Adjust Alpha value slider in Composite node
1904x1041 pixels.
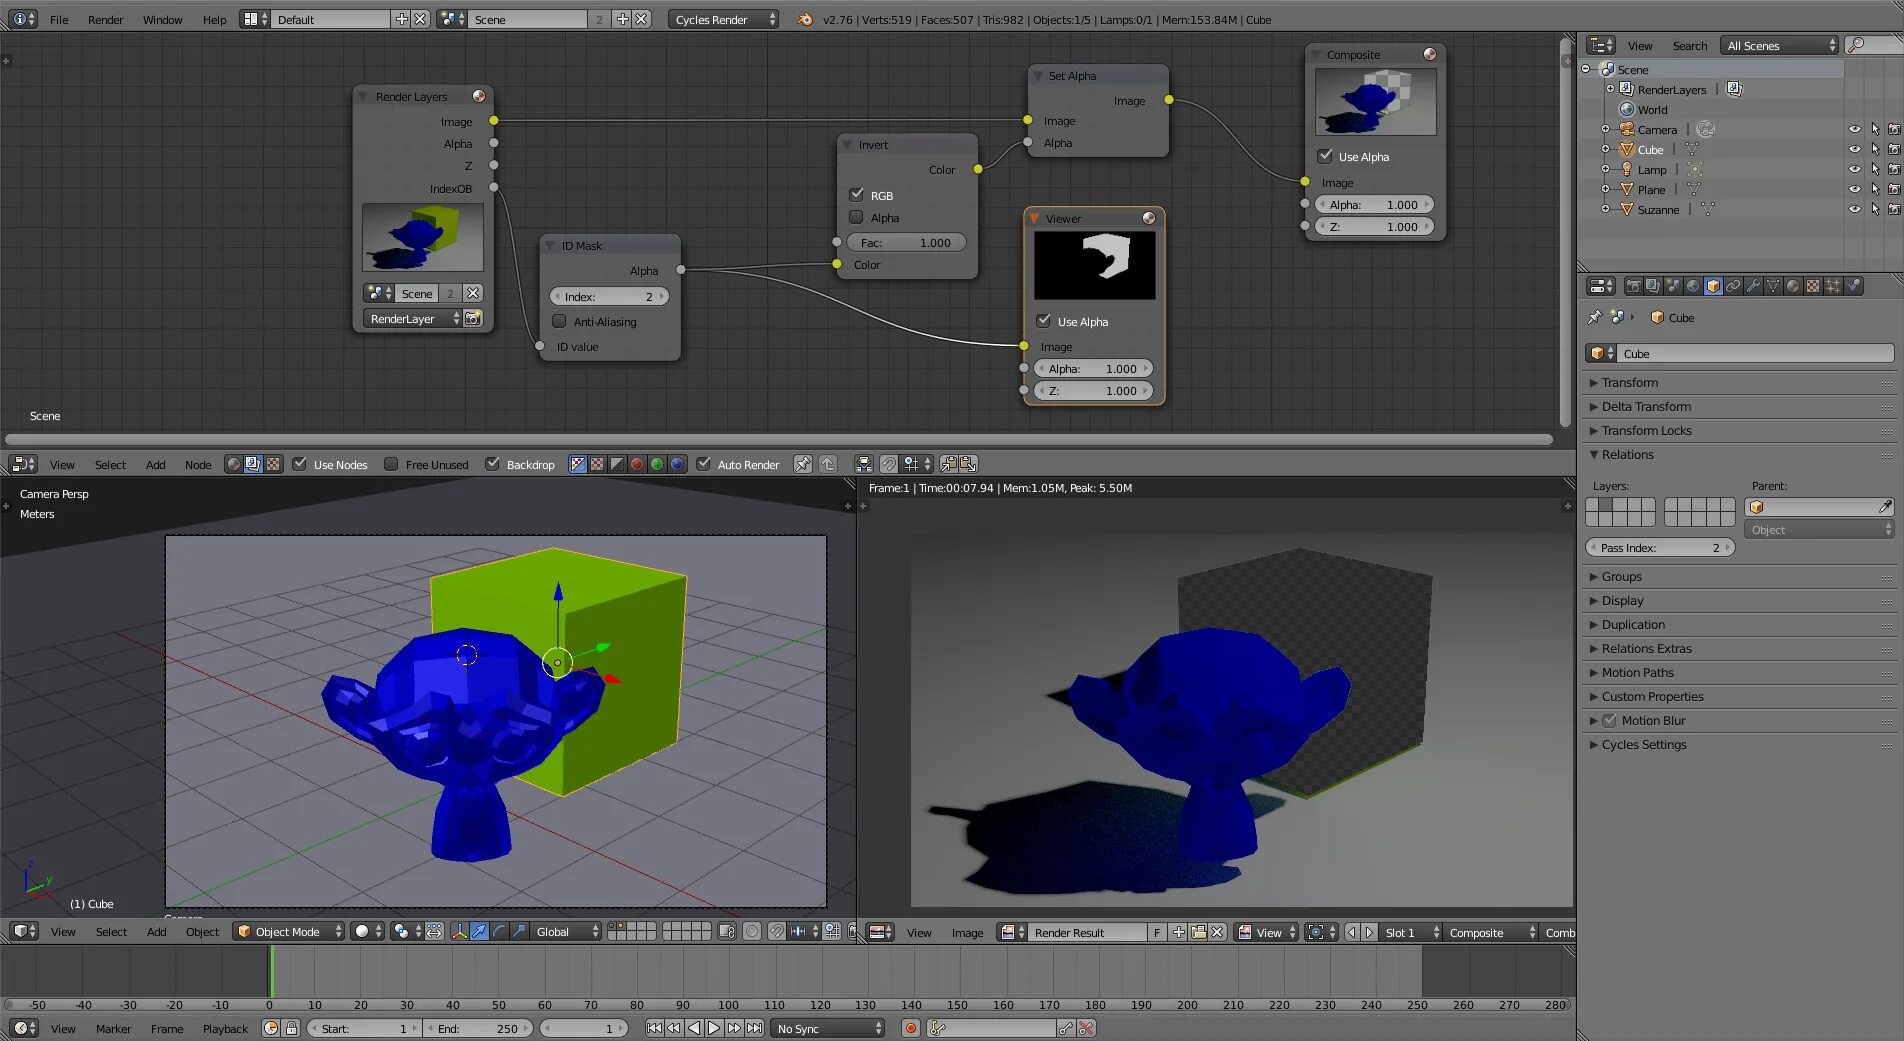[1374, 204]
